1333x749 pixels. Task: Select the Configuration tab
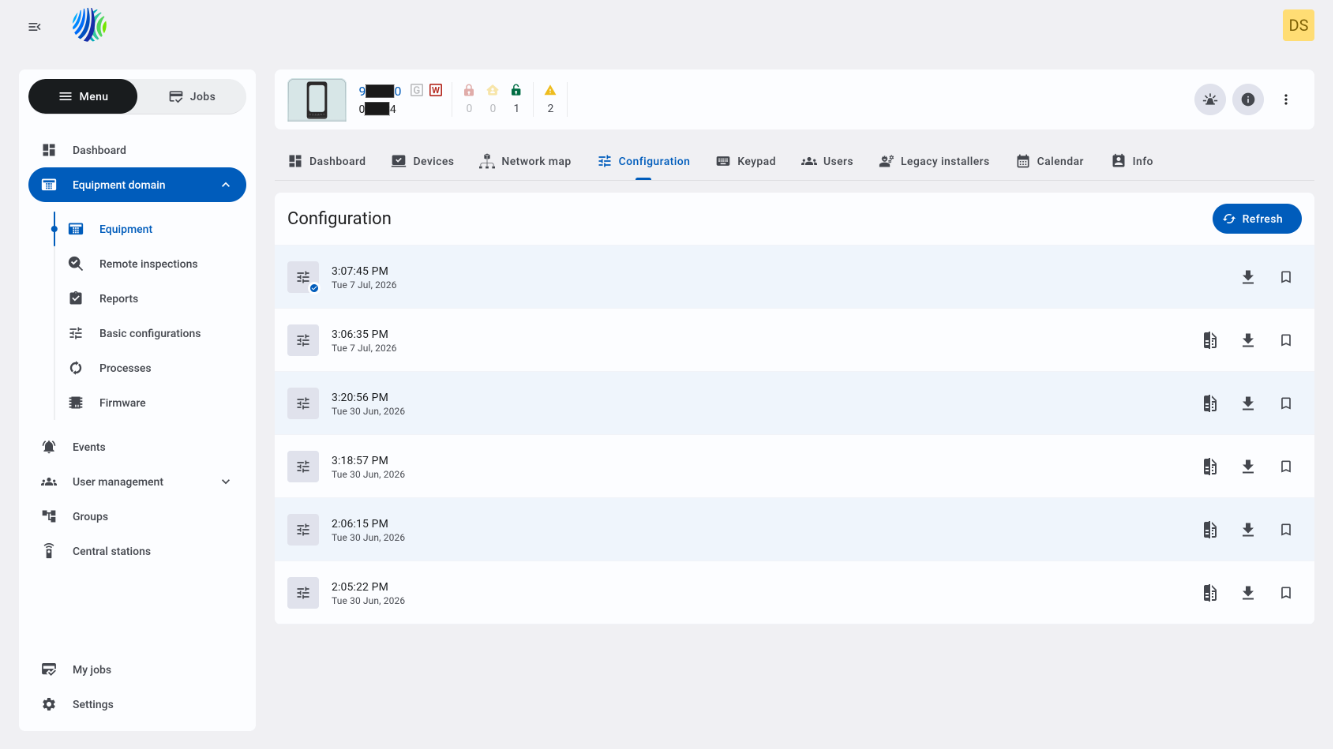[644, 161]
